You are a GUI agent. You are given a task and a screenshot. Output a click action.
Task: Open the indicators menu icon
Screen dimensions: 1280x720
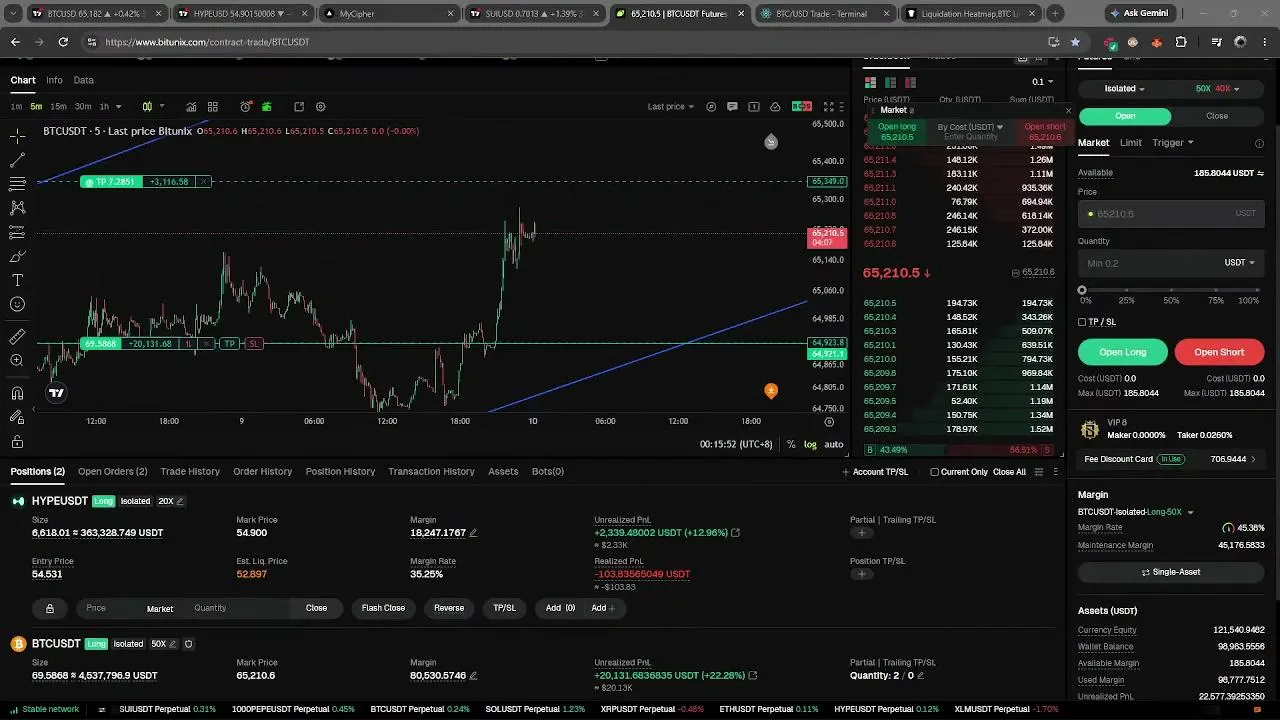[191, 107]
